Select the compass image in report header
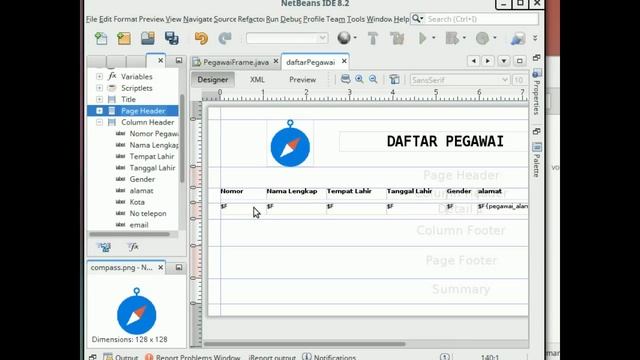The width and height of the screenshot is (640, 360). point(290,144)
